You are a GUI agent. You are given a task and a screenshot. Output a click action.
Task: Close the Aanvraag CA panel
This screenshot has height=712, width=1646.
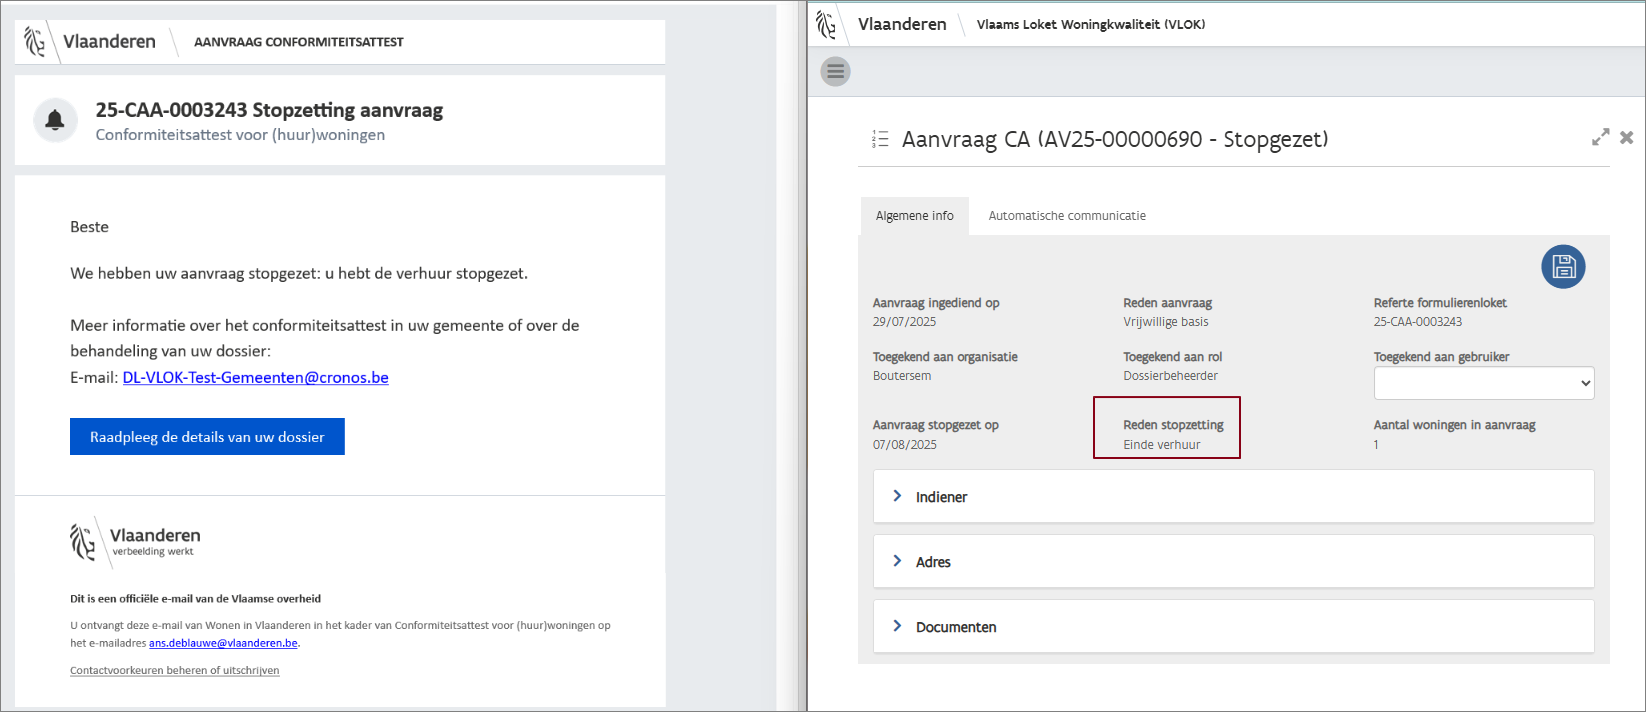click(x=1627, y=137)
